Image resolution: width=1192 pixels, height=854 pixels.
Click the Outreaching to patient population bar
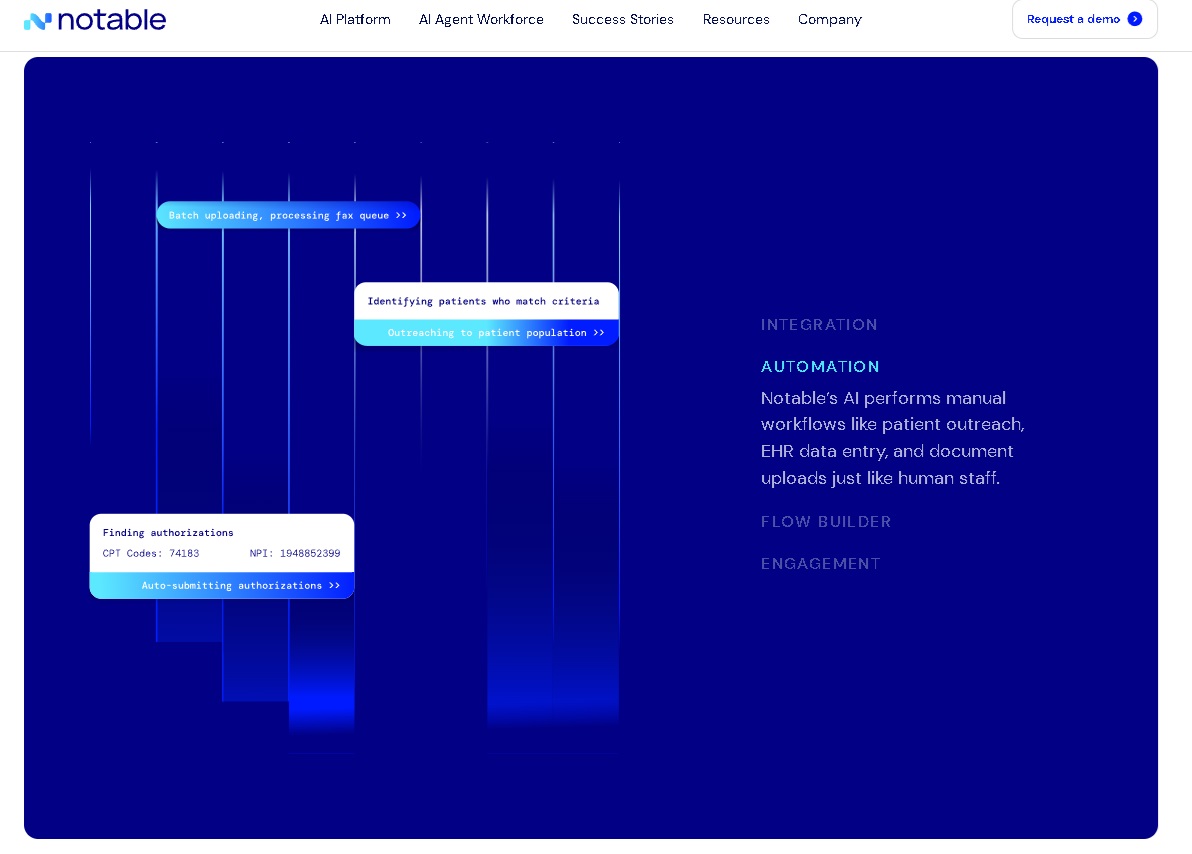coord(487,332)
